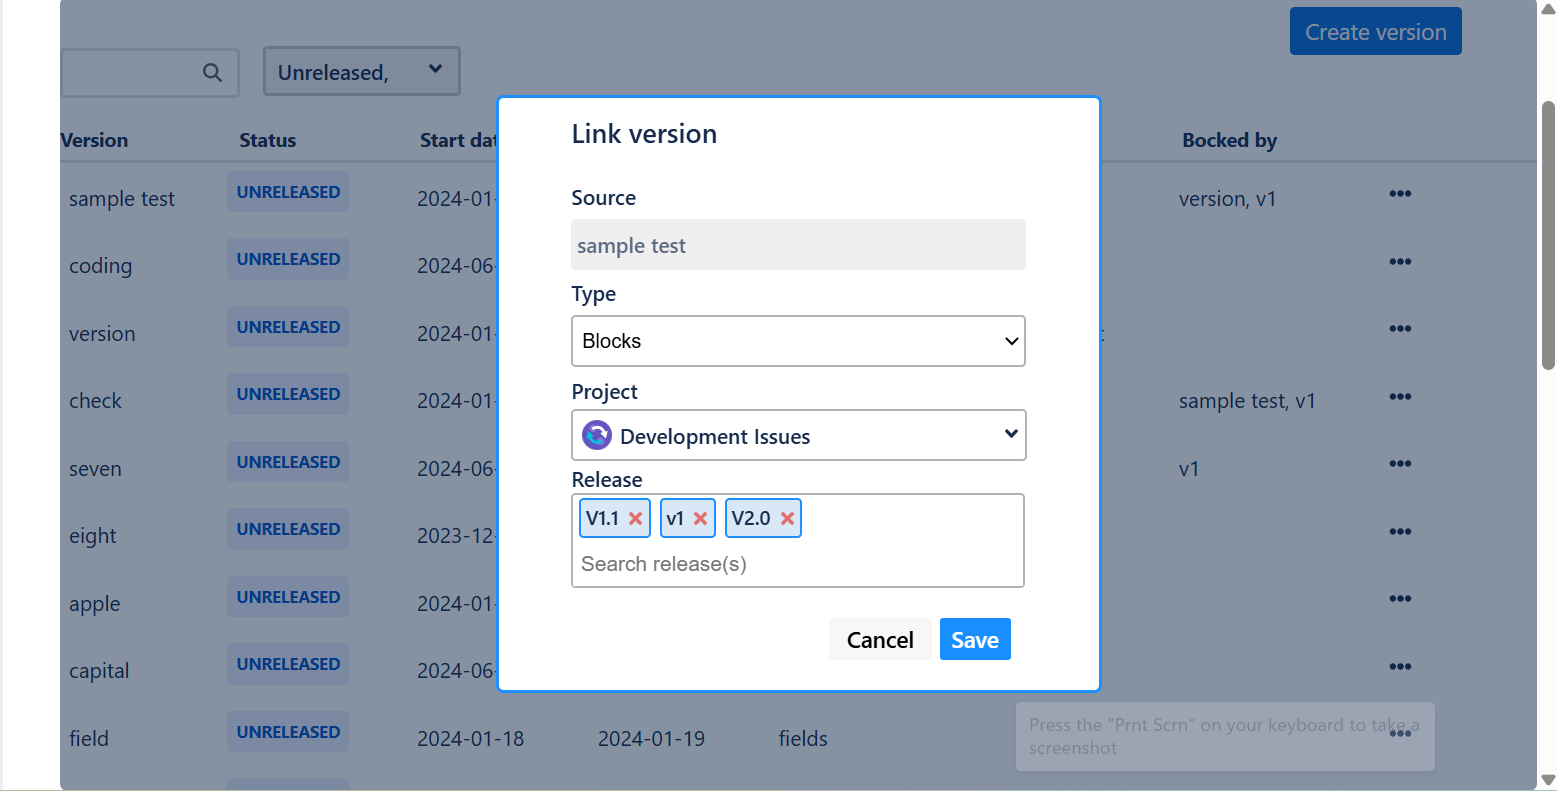Screen dimensions: 1557x791
Task: Click the Link version dialog title
Action: point(644,134)
